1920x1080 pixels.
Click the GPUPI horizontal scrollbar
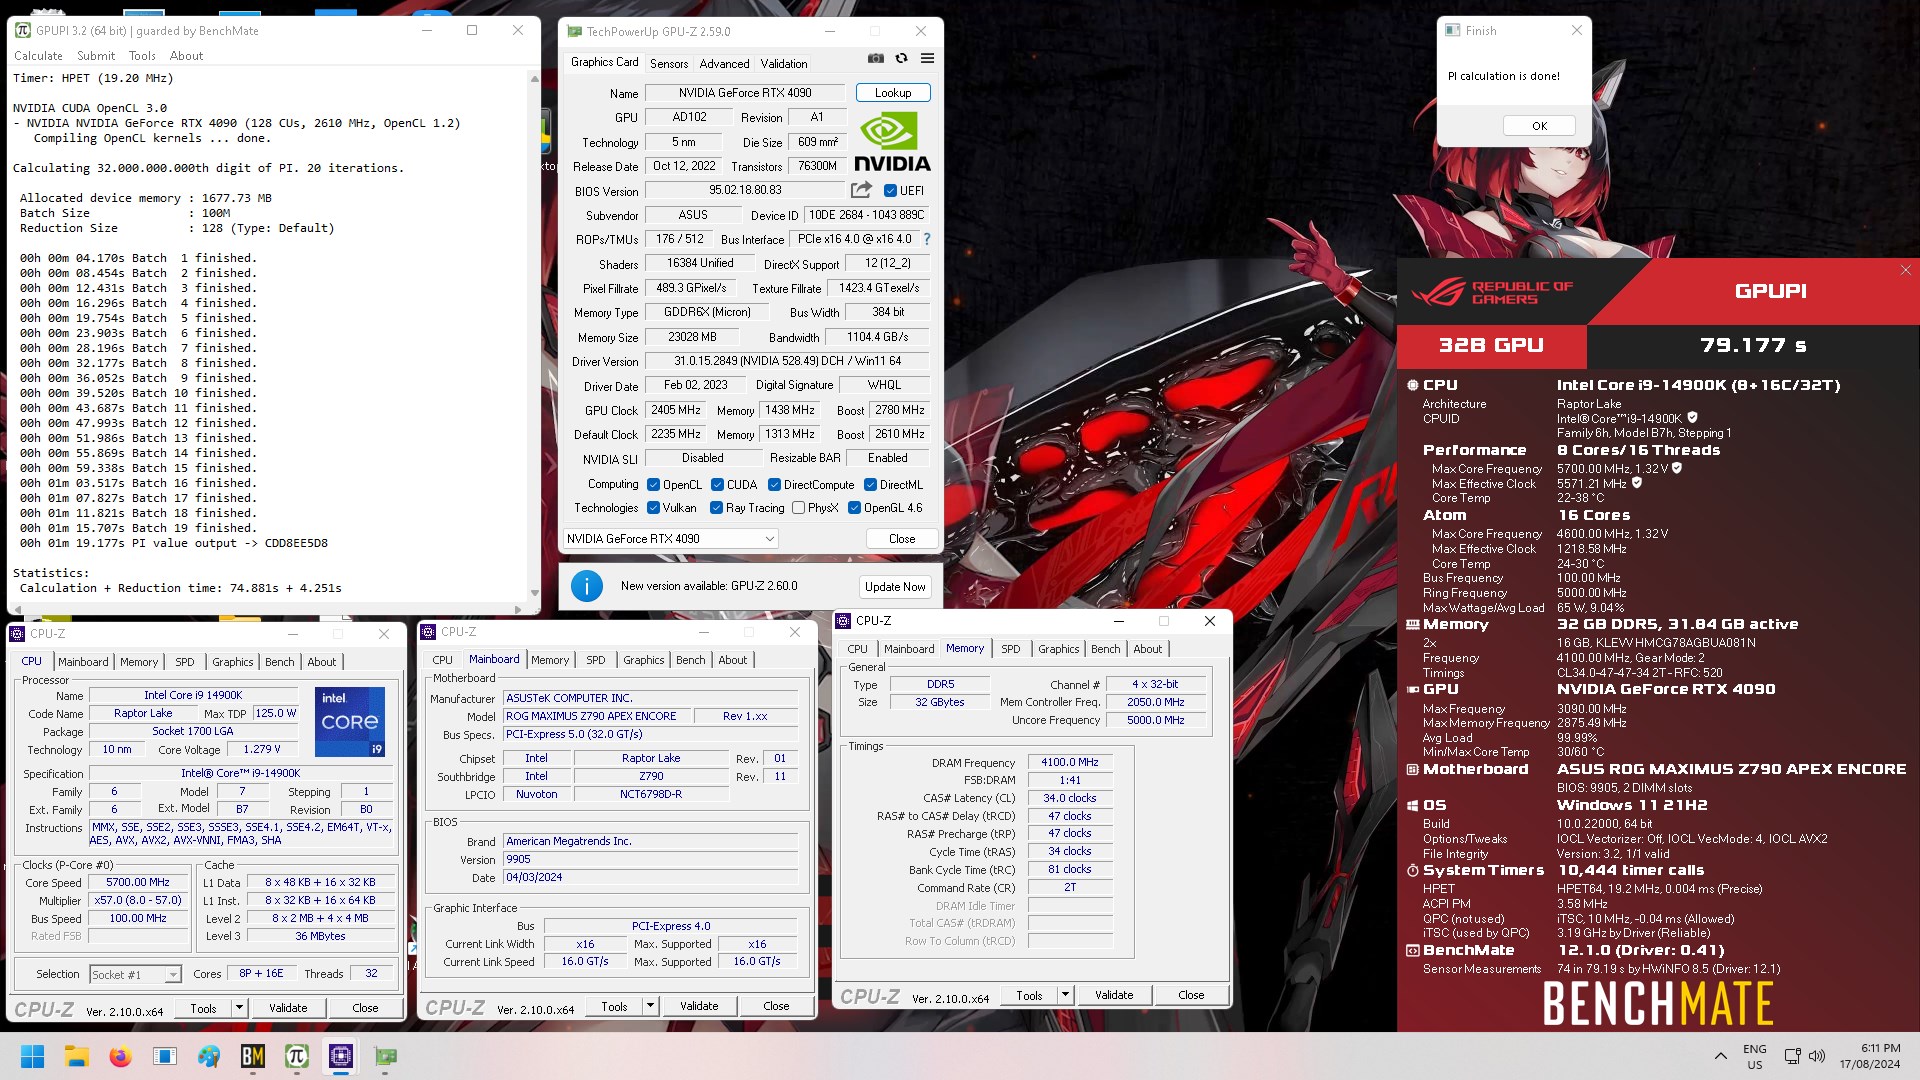pyautogui.click(x=267, y=609)
